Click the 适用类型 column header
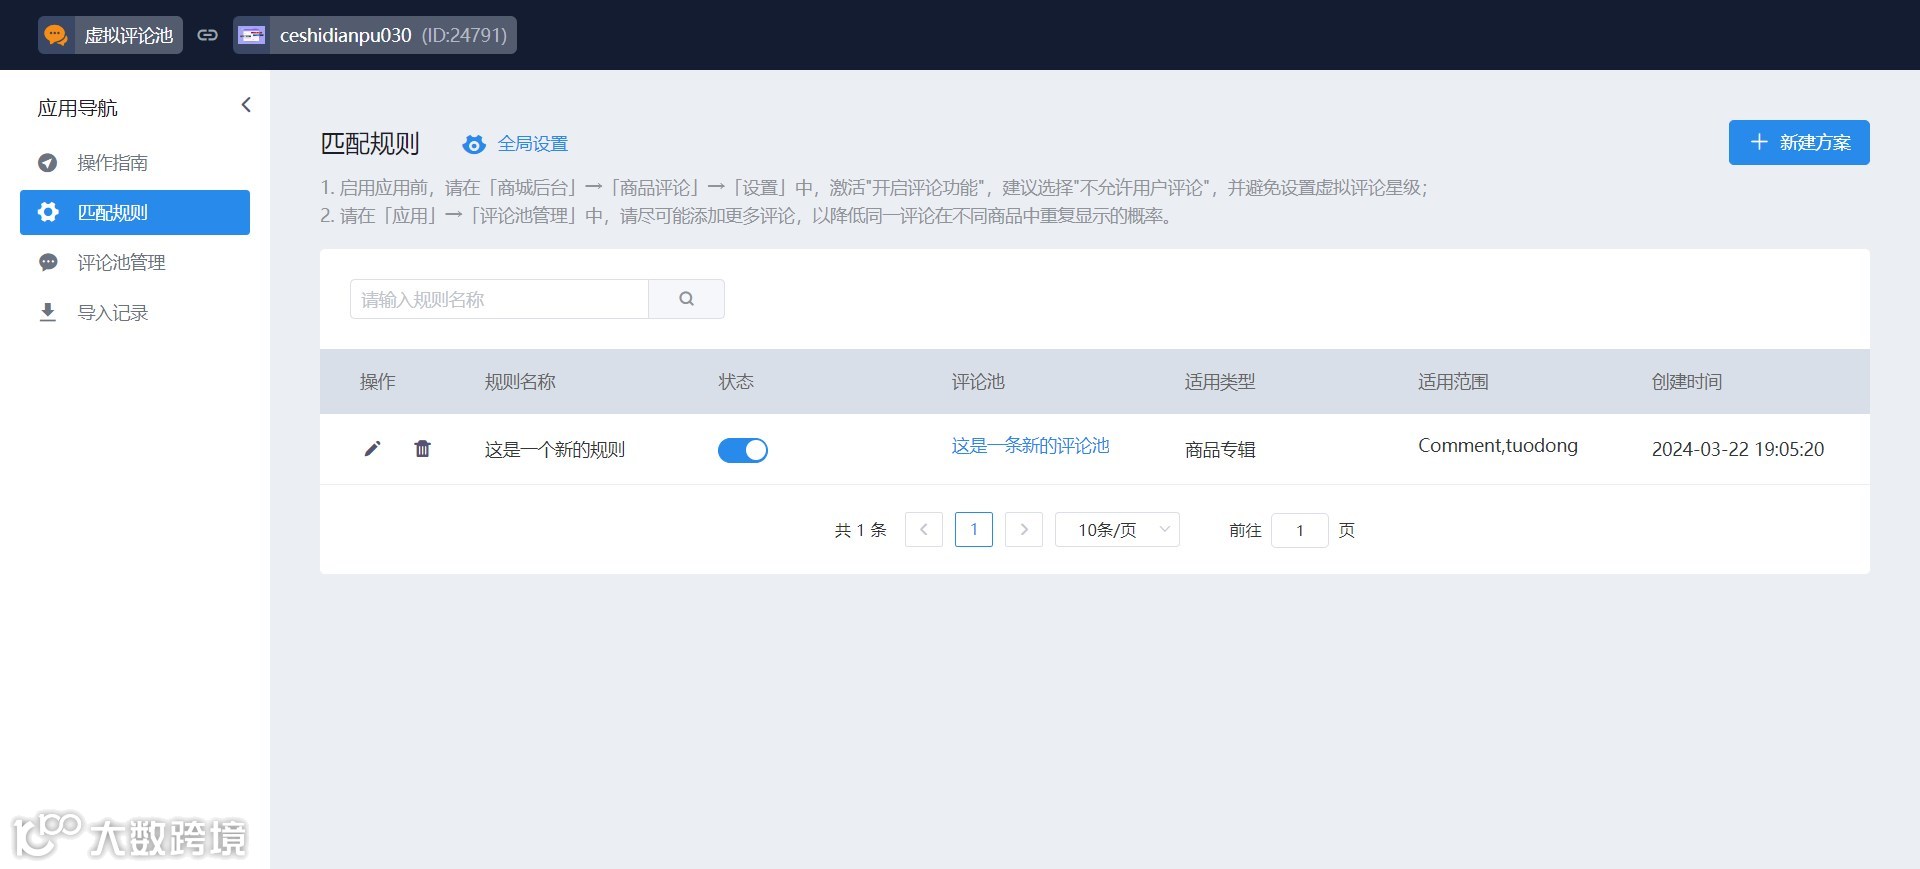1920x869 pixels. (1220, 382)
